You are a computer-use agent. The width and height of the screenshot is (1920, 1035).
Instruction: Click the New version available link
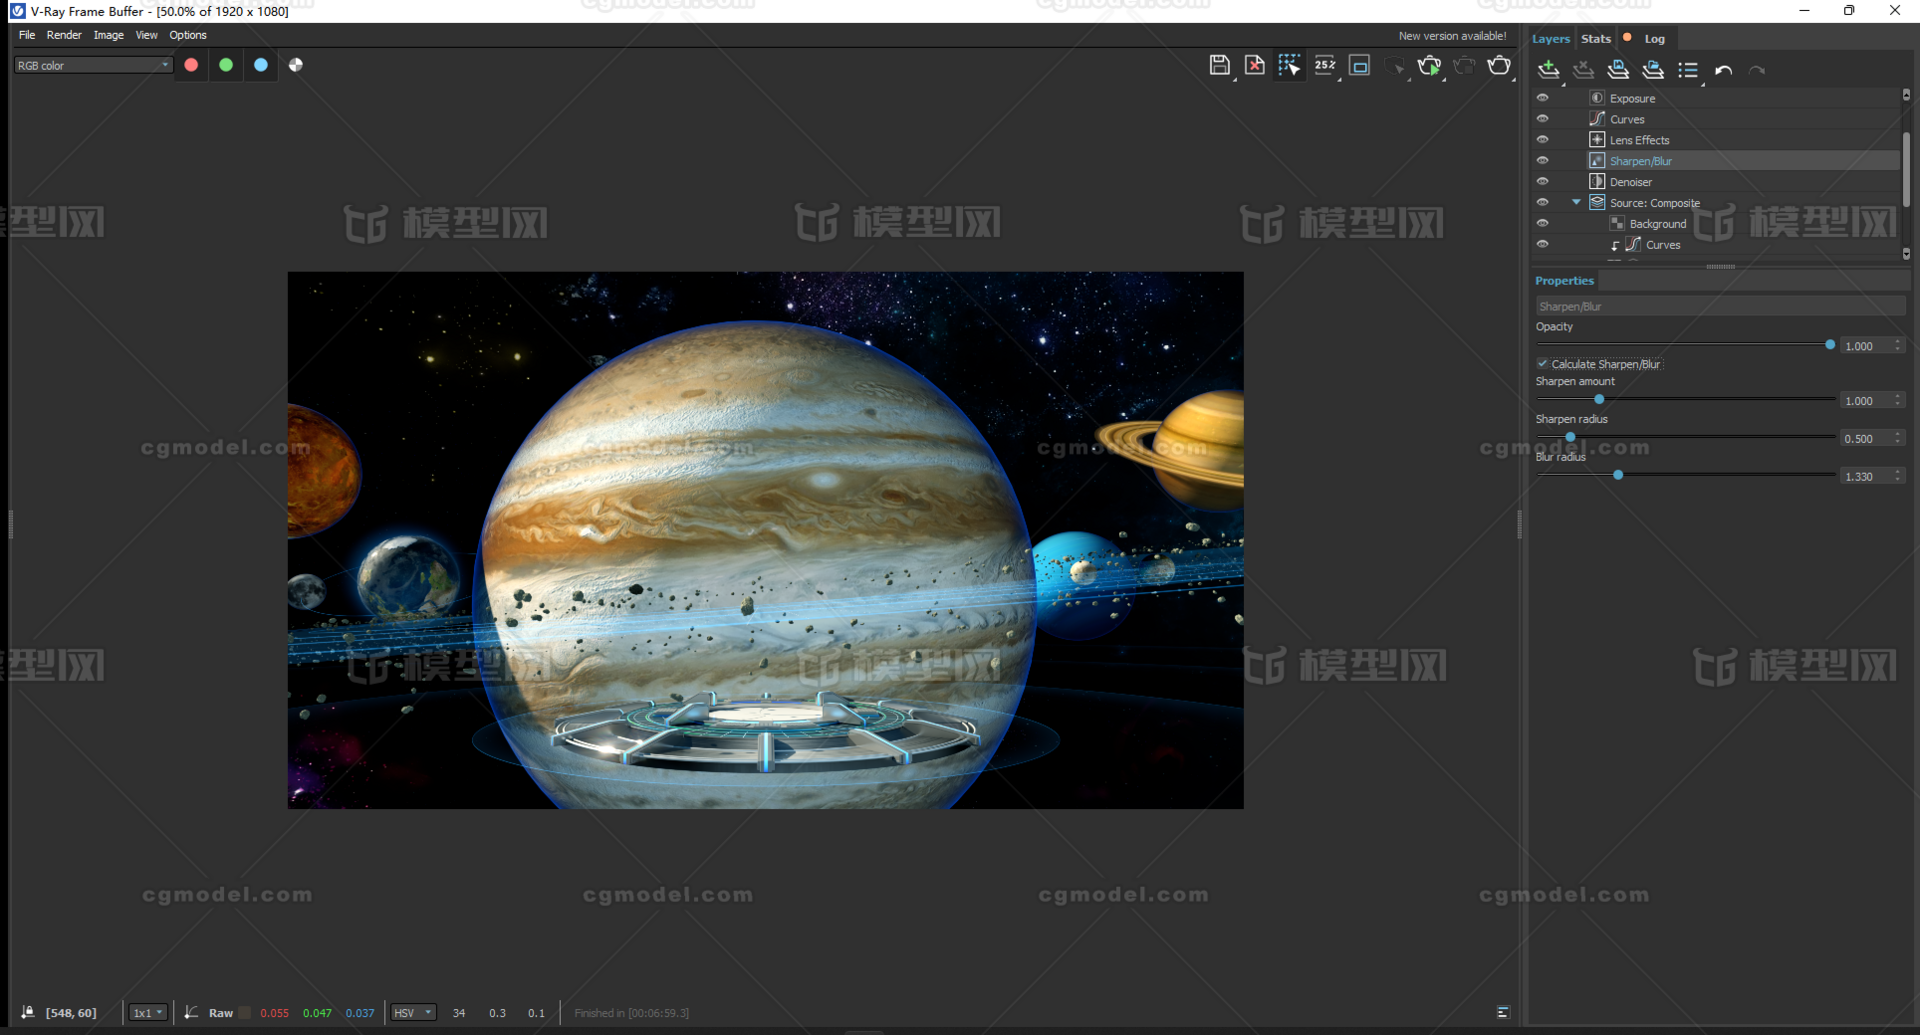pos(1453,35)
